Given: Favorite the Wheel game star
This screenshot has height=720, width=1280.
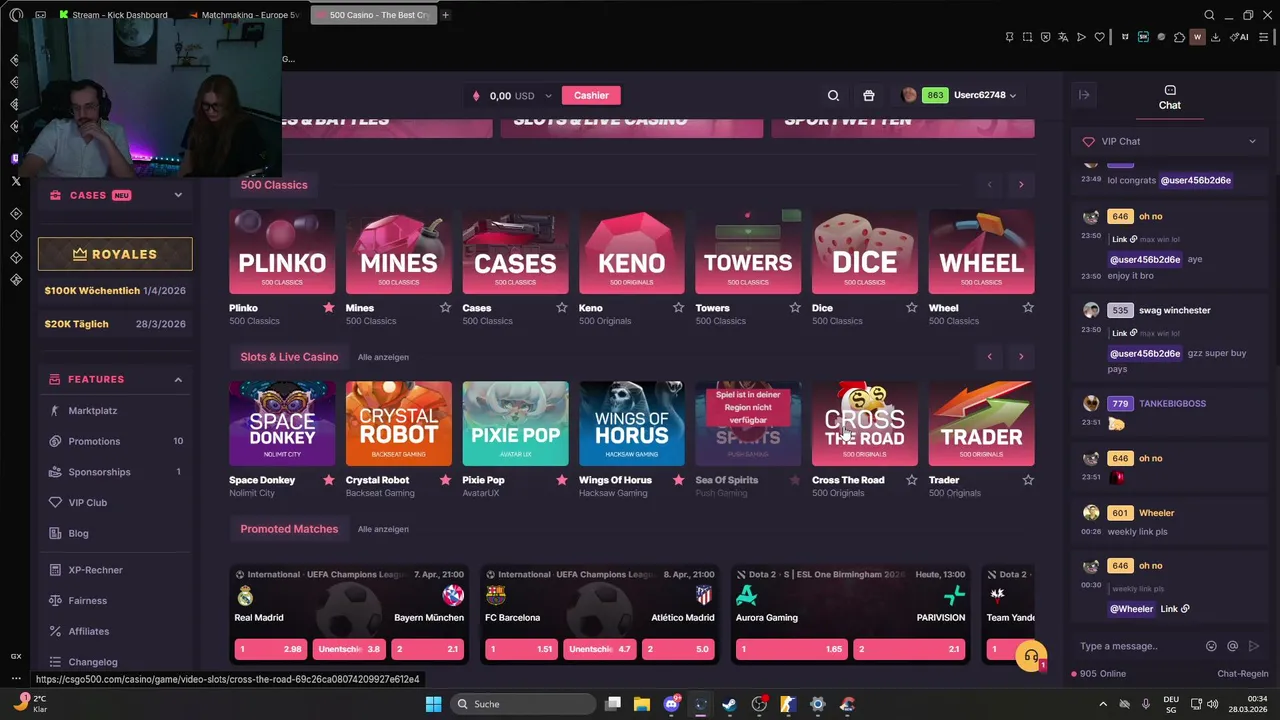Looking at the screenshot, I should [x=1028, y=308].
